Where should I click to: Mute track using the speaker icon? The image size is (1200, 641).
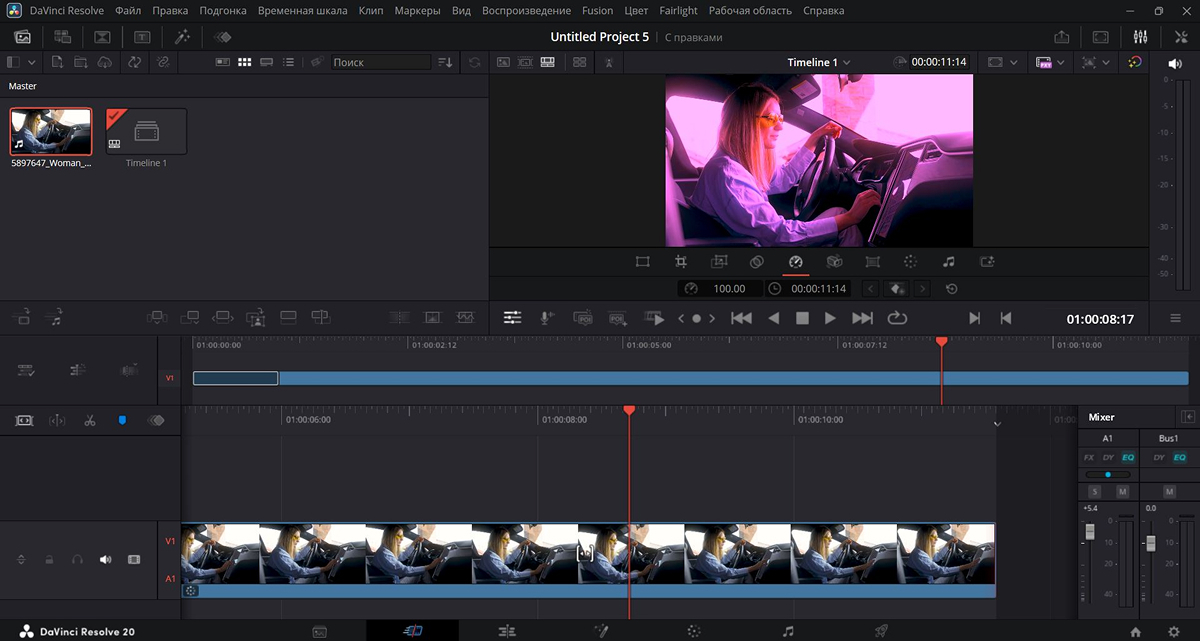[x=105, y=560]
